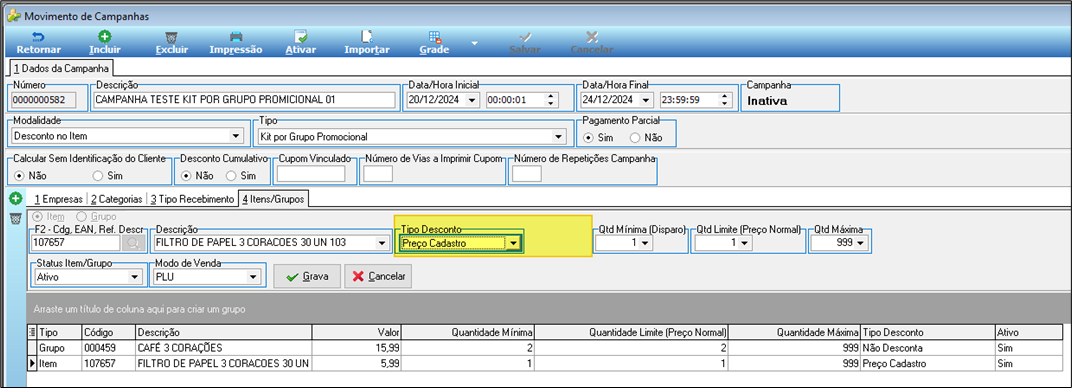The image size is (1072, 388).
Task: Click the green add icon beside the tabs
Action: click(14, 198)
